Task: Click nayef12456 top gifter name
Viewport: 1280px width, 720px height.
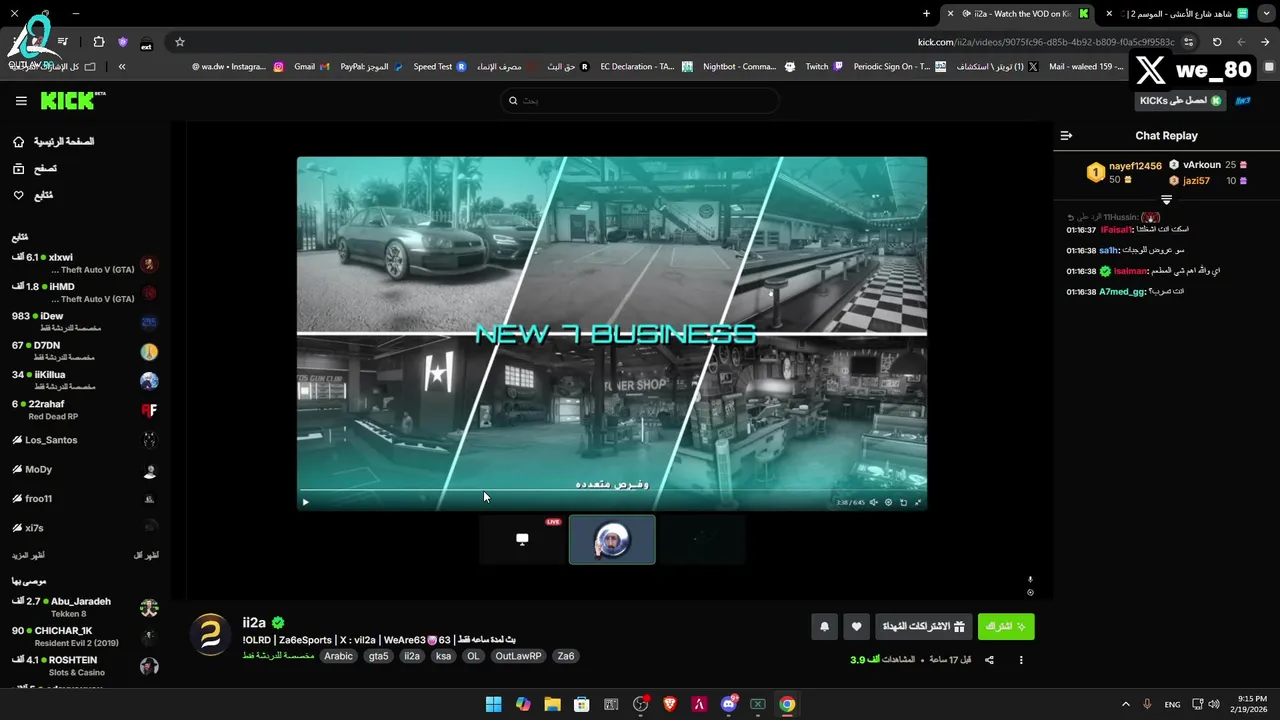Action: pyautogui.click(x=1135, y=166)
